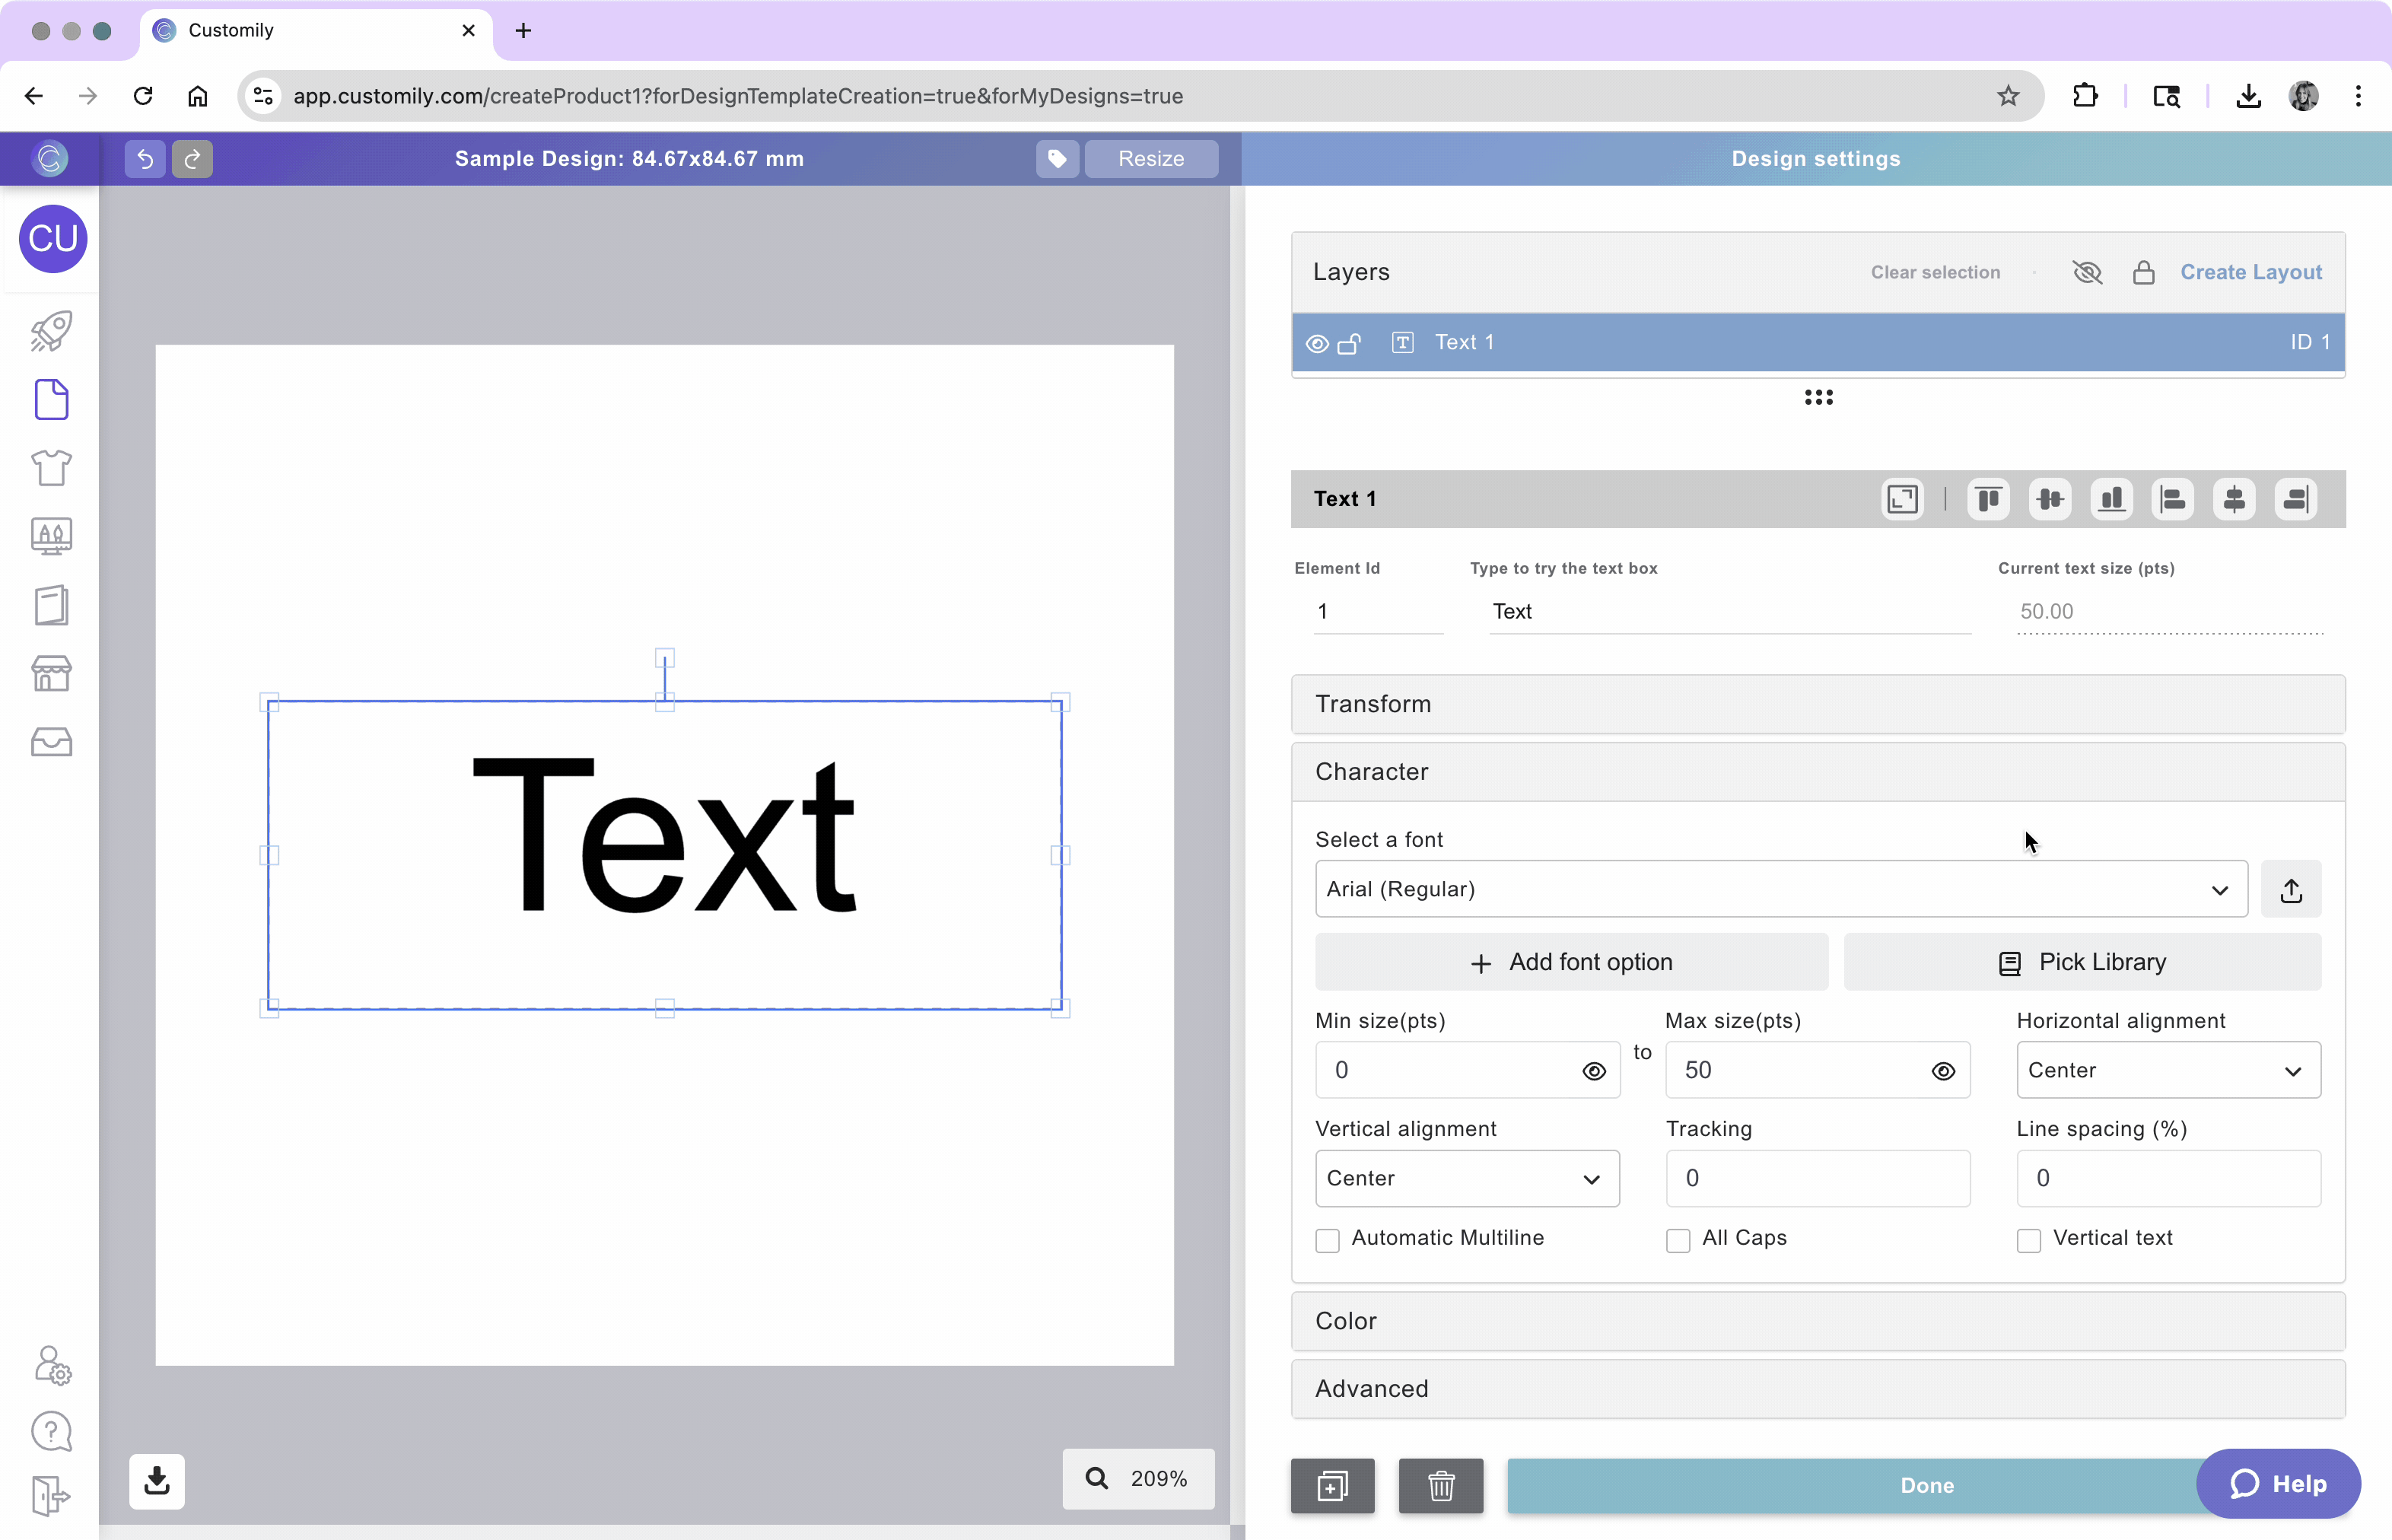2392x1540 pixels.
Task: Delete the element with trash icon
Action: click(x=1440, y=1486)
